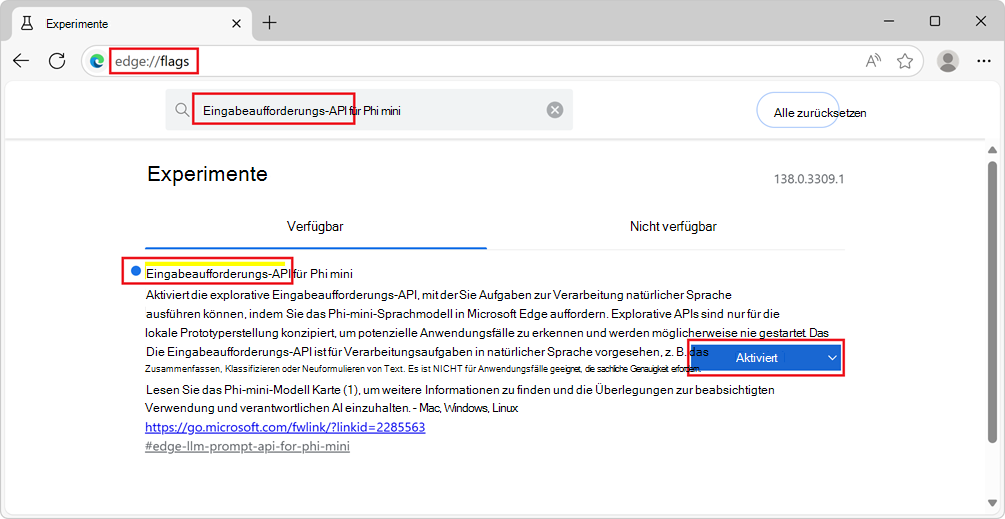This screenshot has width=1005, height=519.
Task: Click the blue dot beside the Phi mini flag
Action: tap(136, 272)
